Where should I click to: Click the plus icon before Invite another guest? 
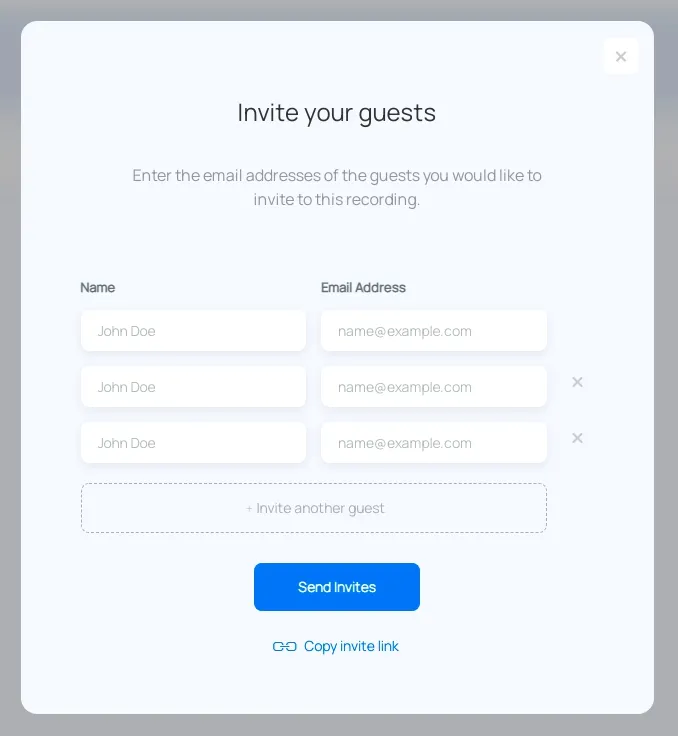click(250, 509)
